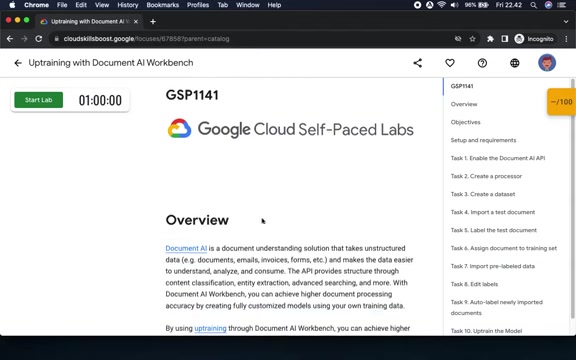This screenshot has height=360, width=576.
Task: Open Spotlight search icon
Action: [x=533, y=5]
